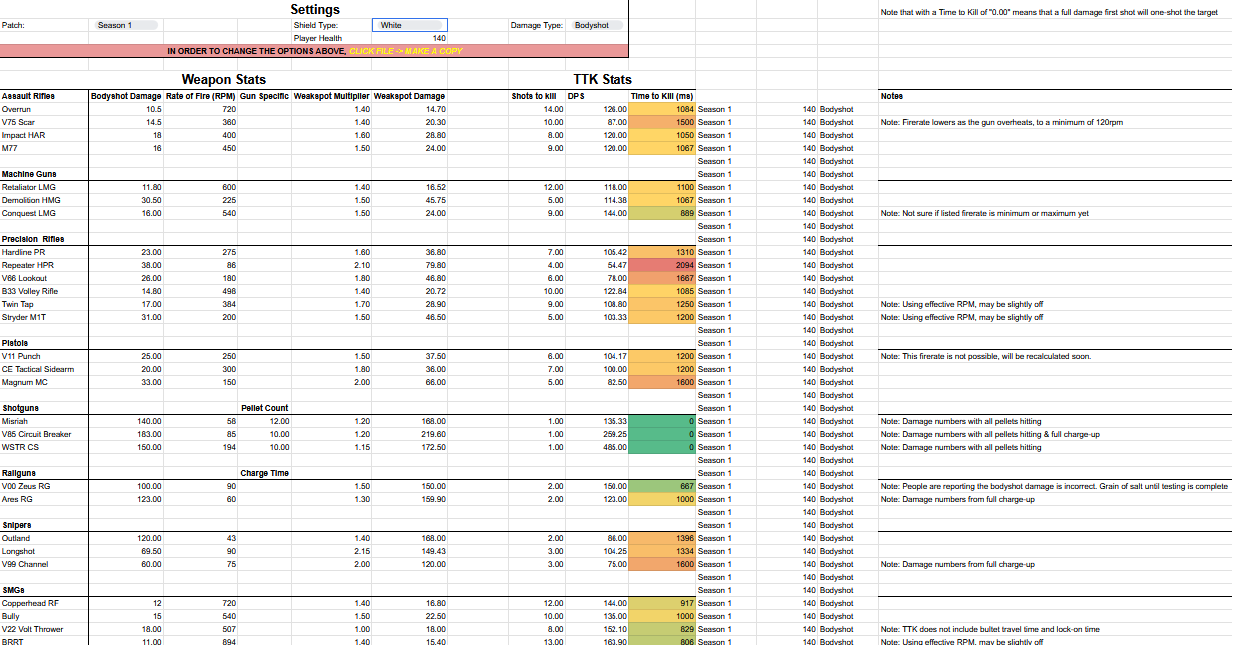This screenshot has width=1233, height=646.
Task: Click the Gun Specific column header
Action: (x=265, y=96)
